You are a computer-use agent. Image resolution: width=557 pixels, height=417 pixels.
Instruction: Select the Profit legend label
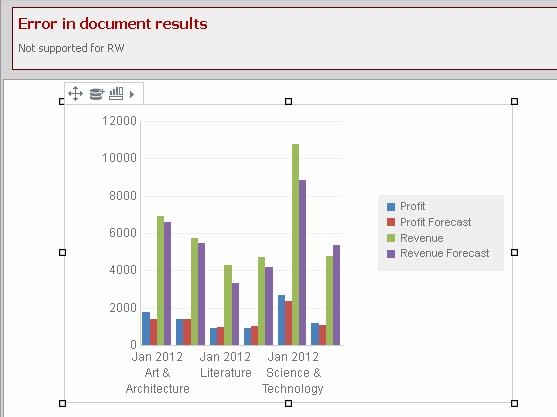(x=412, y=206)
